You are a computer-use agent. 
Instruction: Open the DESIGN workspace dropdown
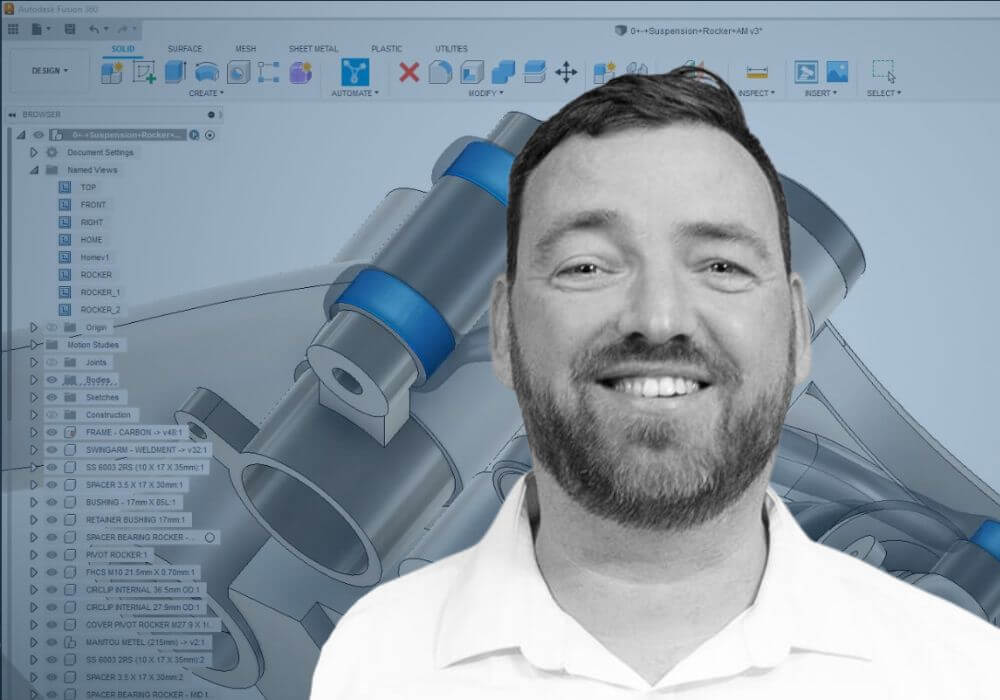(x=51, y=71)
